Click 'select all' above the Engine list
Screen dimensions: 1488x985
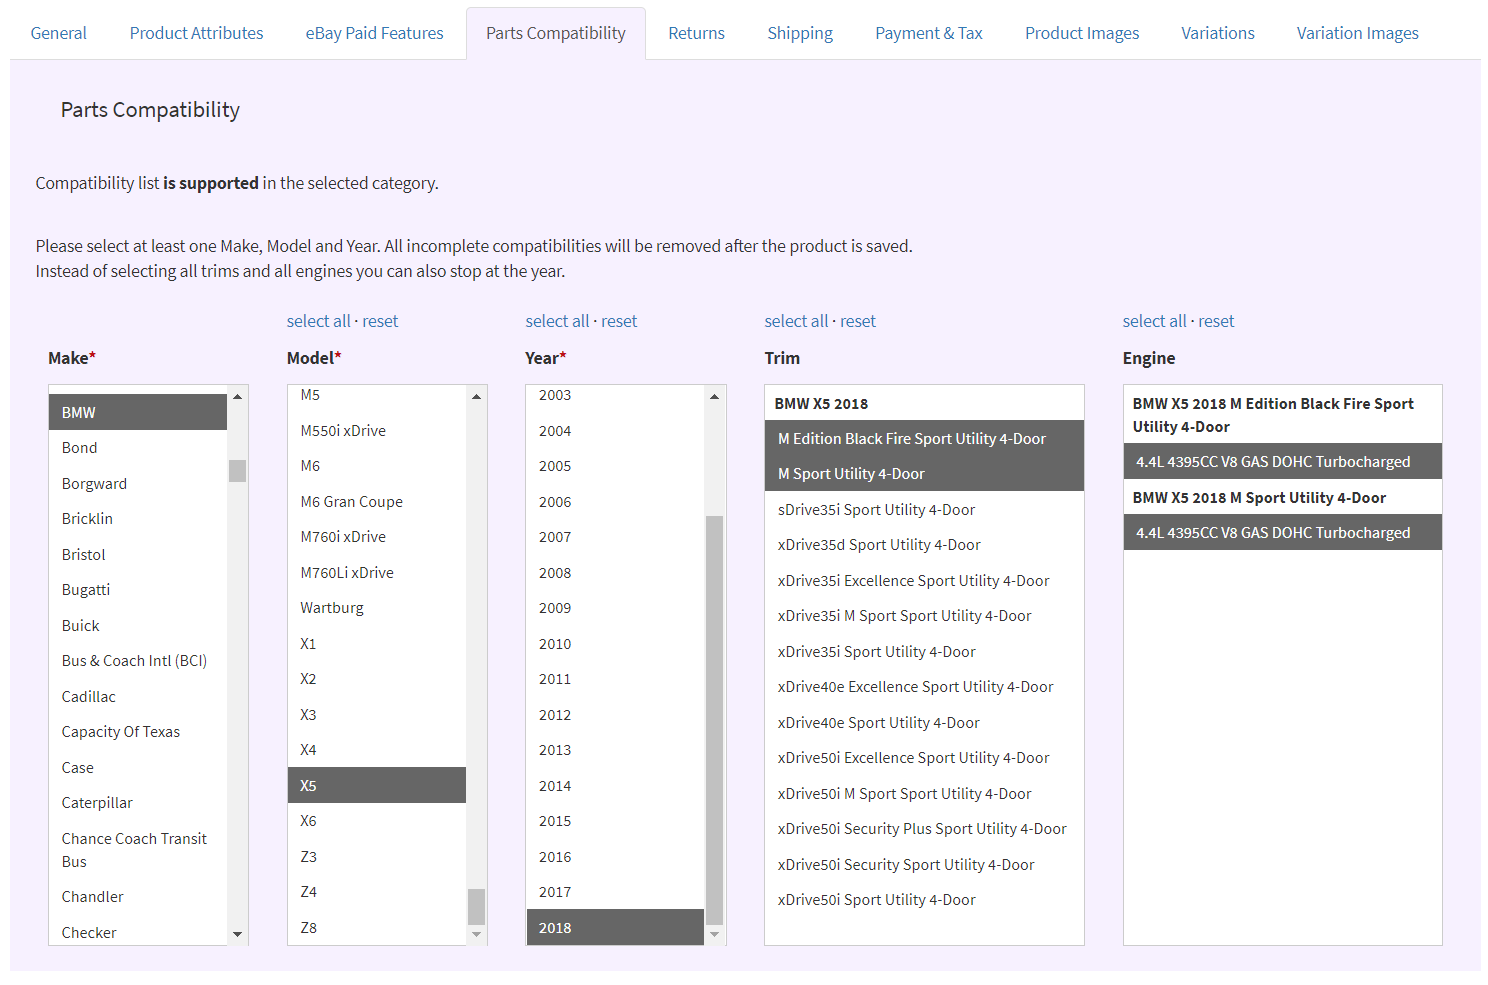coord(1155,321)
